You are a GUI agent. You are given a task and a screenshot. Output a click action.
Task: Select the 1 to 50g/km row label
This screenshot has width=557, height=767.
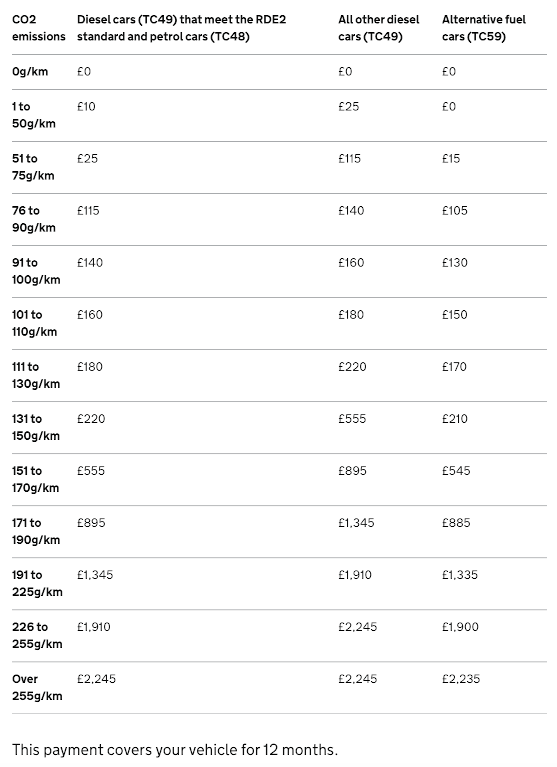tap(34, 115)
